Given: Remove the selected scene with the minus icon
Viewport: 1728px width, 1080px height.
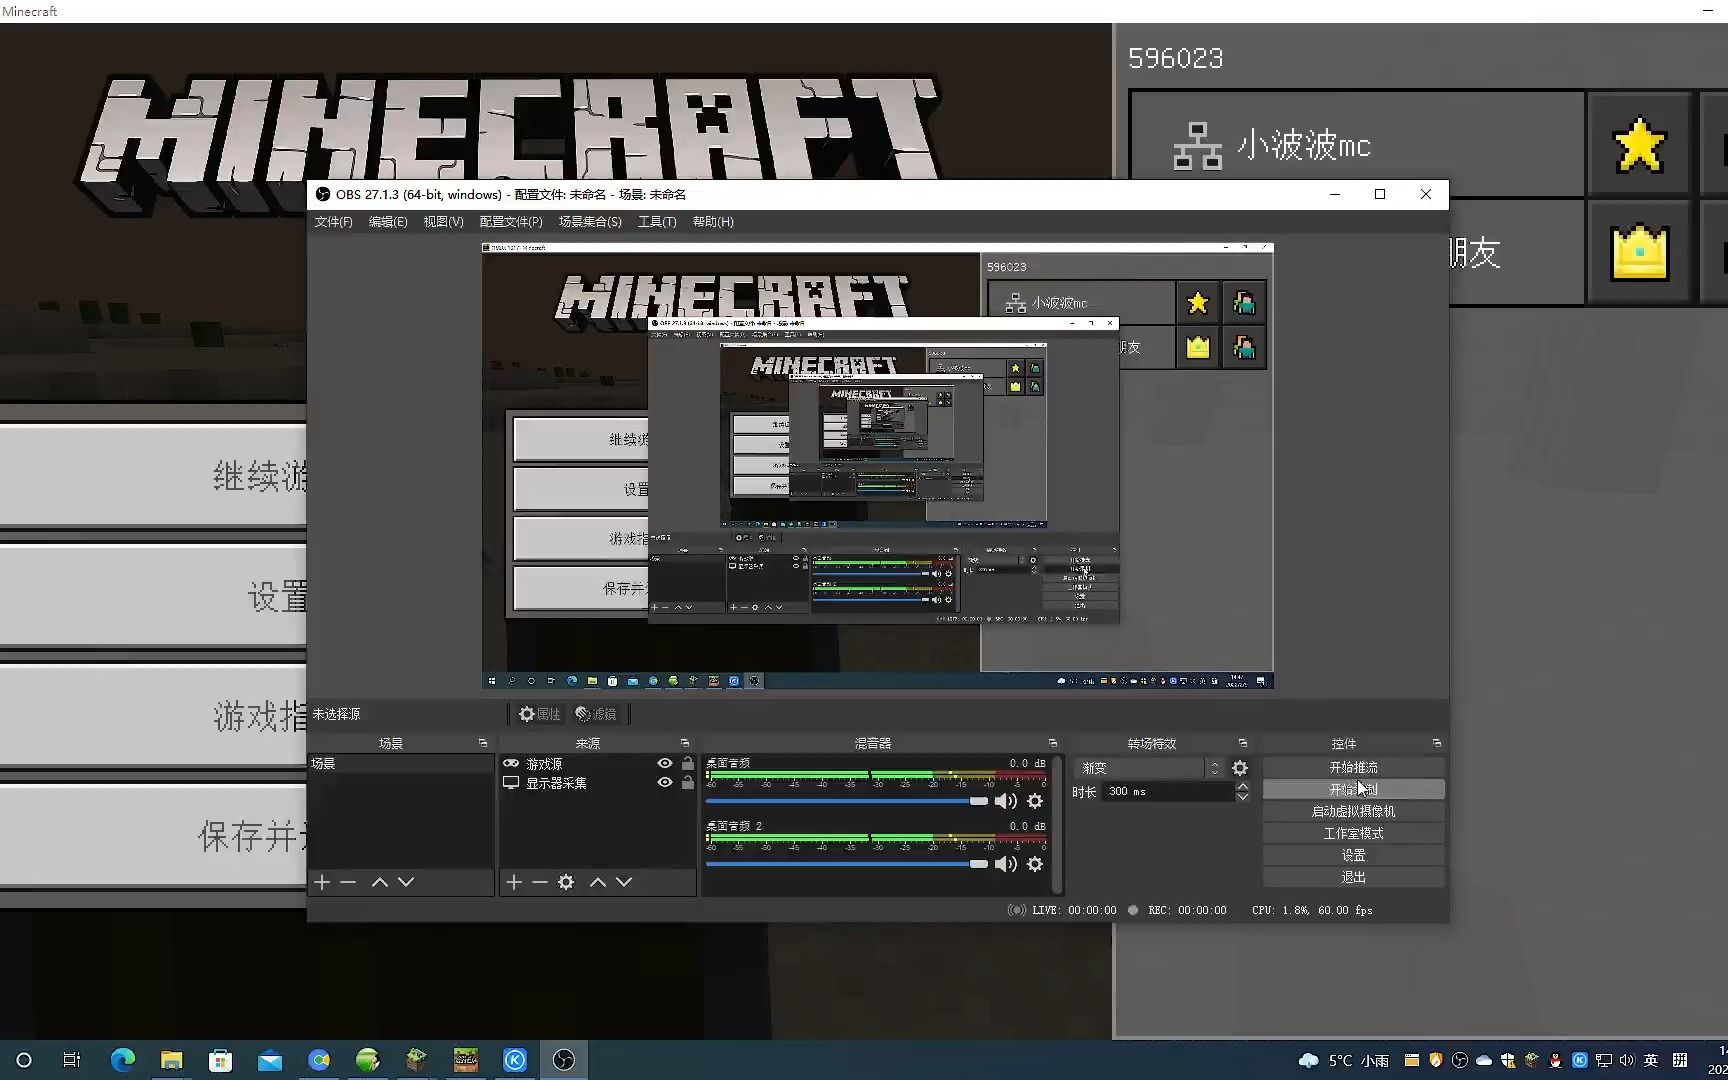Looking at the screenshot, I should [348, 882].
